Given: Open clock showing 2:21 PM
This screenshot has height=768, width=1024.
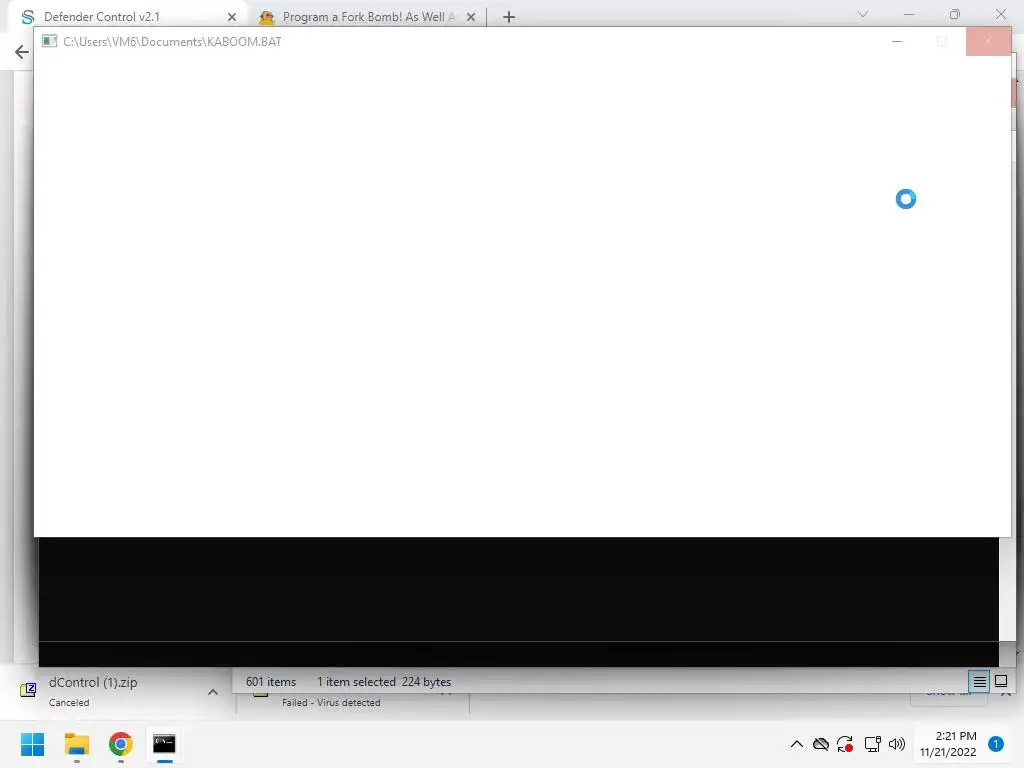Looking at the screenshot, I should [x=948, y=744].
